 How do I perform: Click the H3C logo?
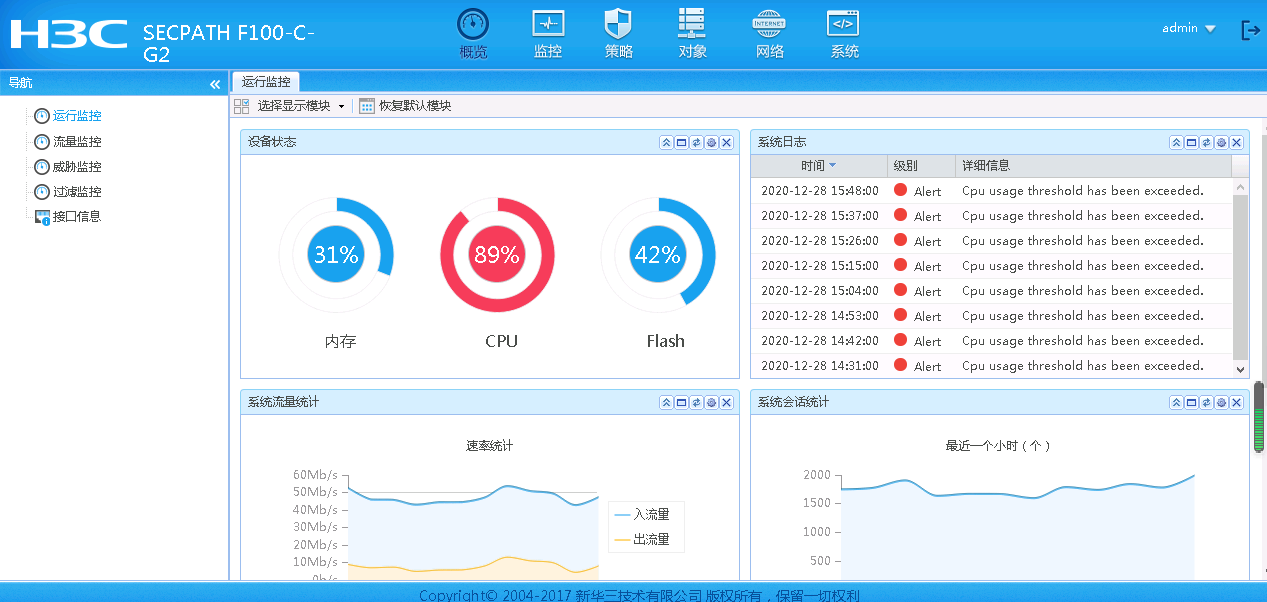69,33
